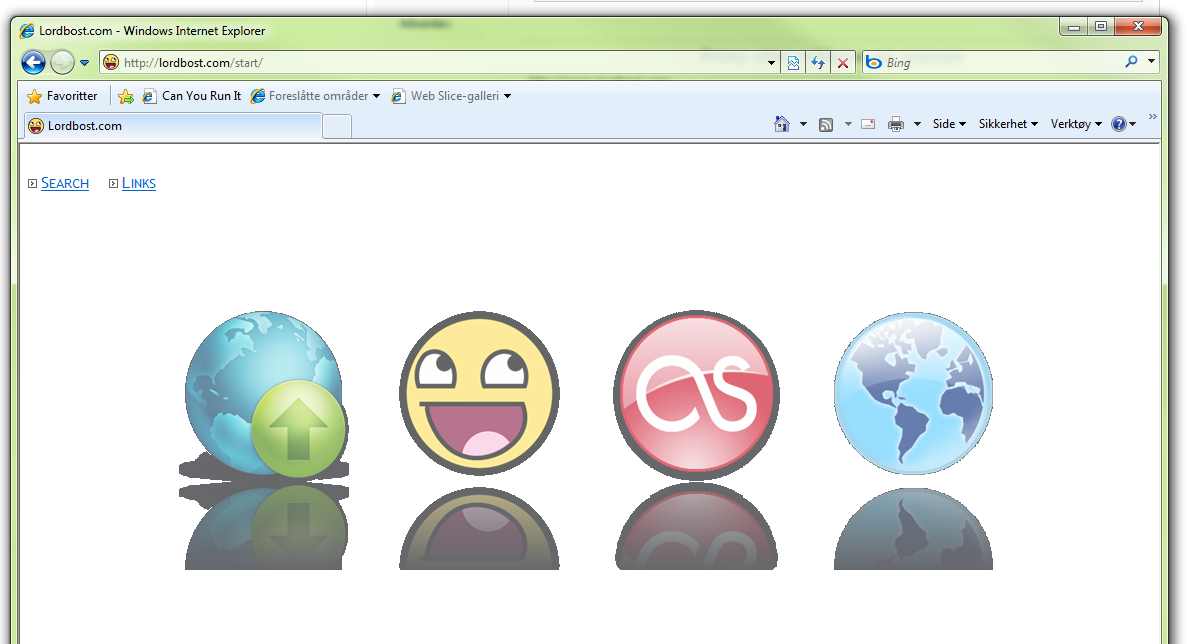Click the RSS feeds icon

826,124
